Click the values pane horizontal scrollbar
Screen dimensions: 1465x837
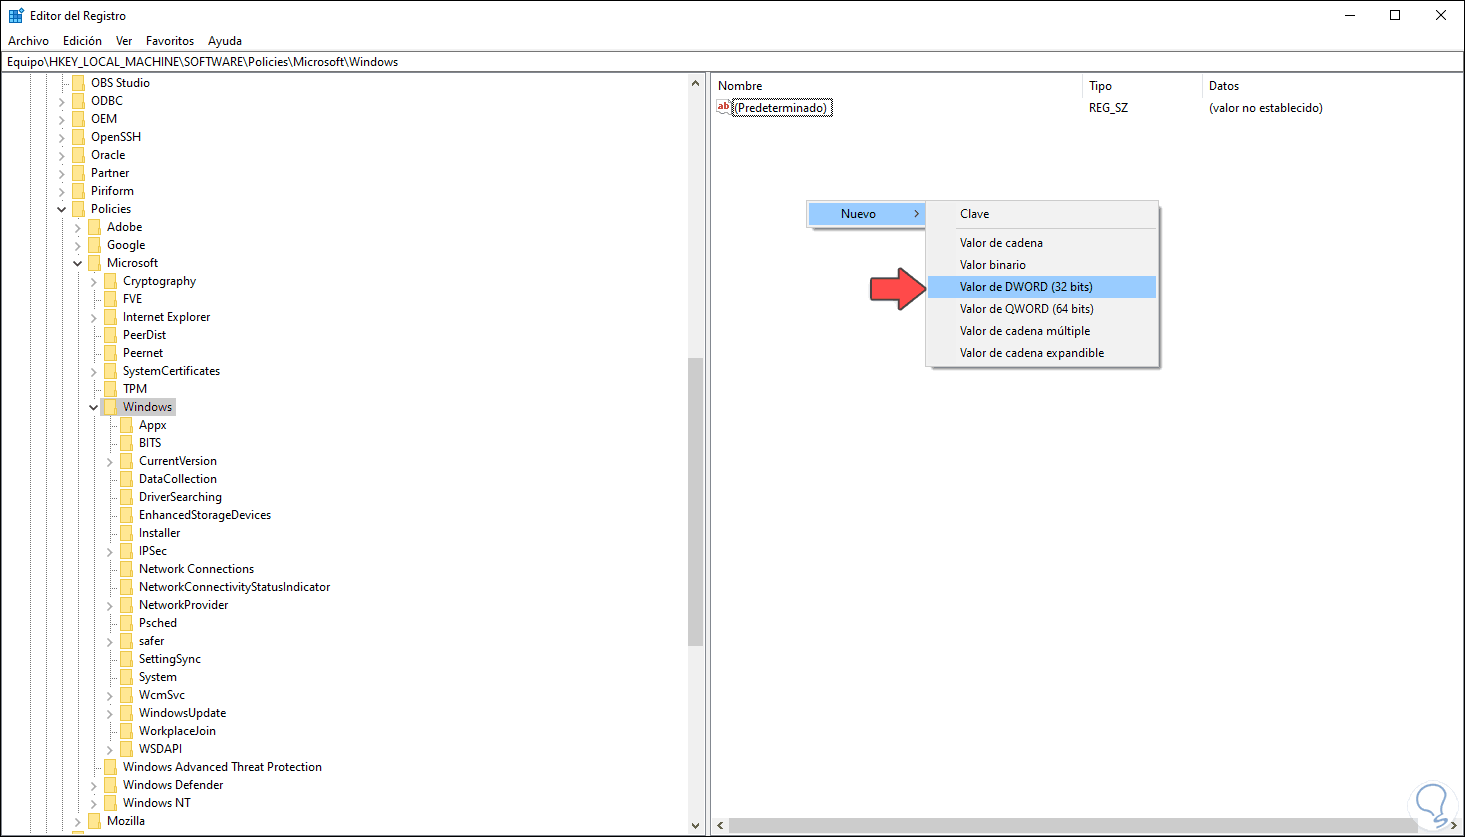(x=1085, y=826)
